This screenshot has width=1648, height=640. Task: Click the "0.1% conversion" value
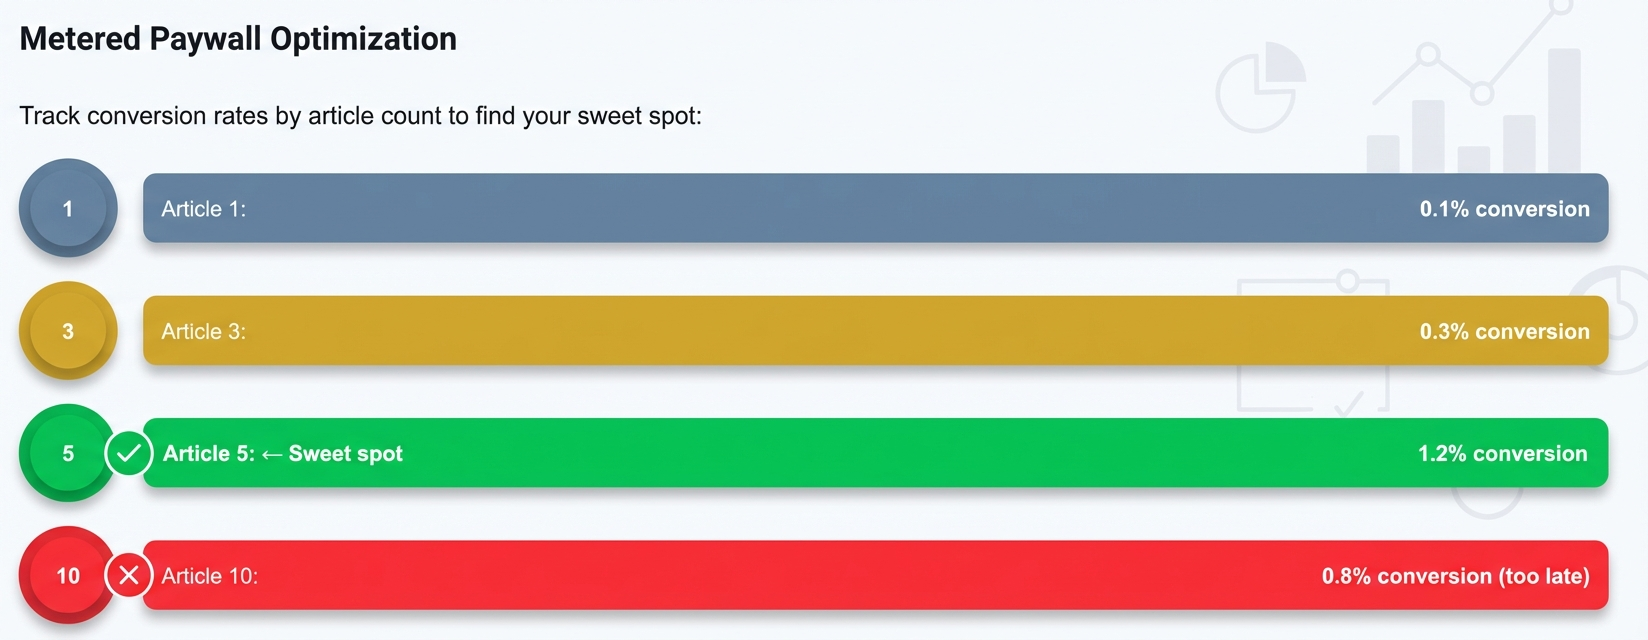(1504, 209)
